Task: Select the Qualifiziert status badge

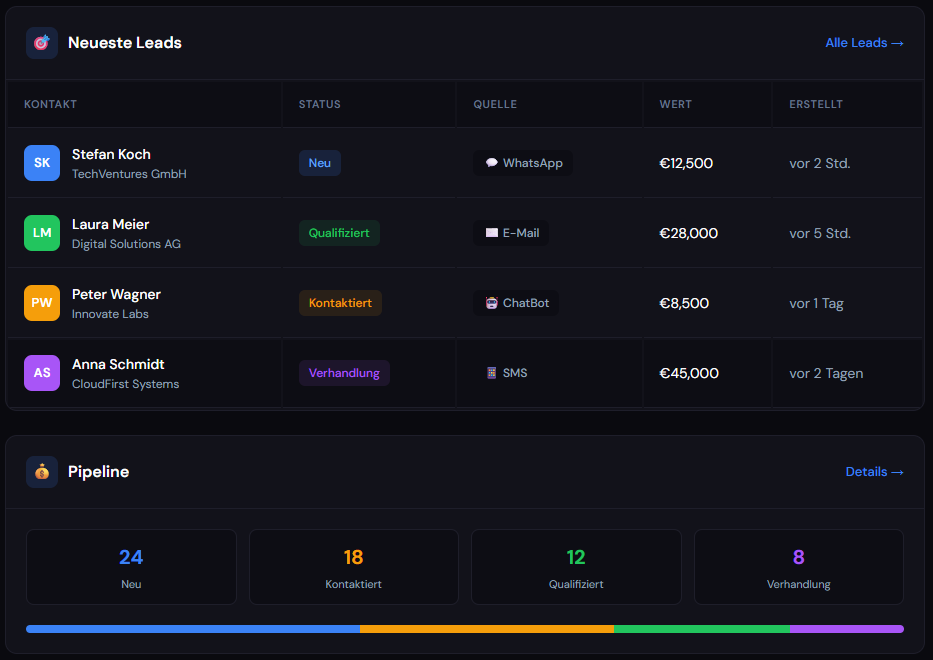Action: (339, 233)
